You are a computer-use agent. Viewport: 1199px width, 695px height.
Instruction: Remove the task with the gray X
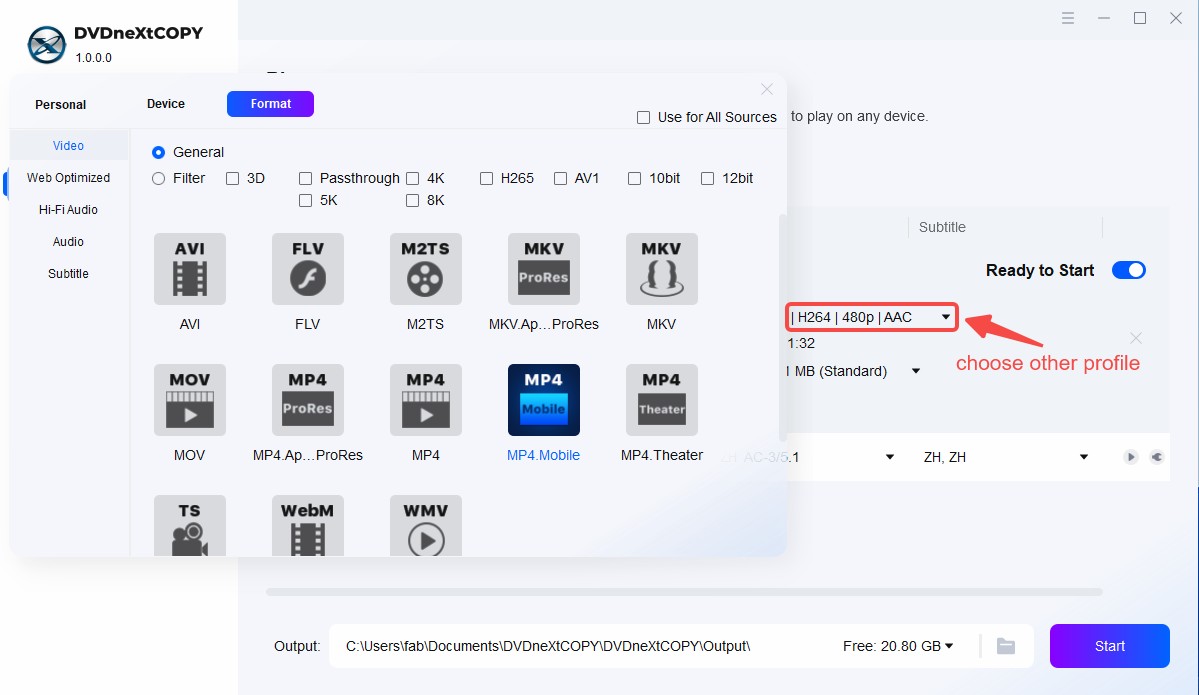1136,338
